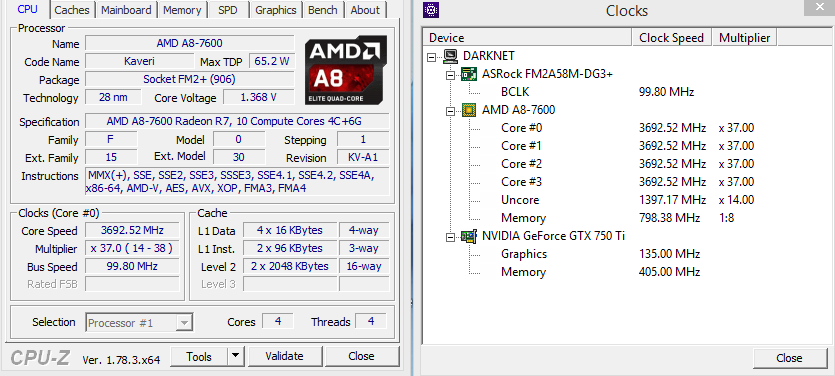This screenshot has width=835, height=376.
Task: Collapse the AMD A8-7600 tree node
Action: 451,111
